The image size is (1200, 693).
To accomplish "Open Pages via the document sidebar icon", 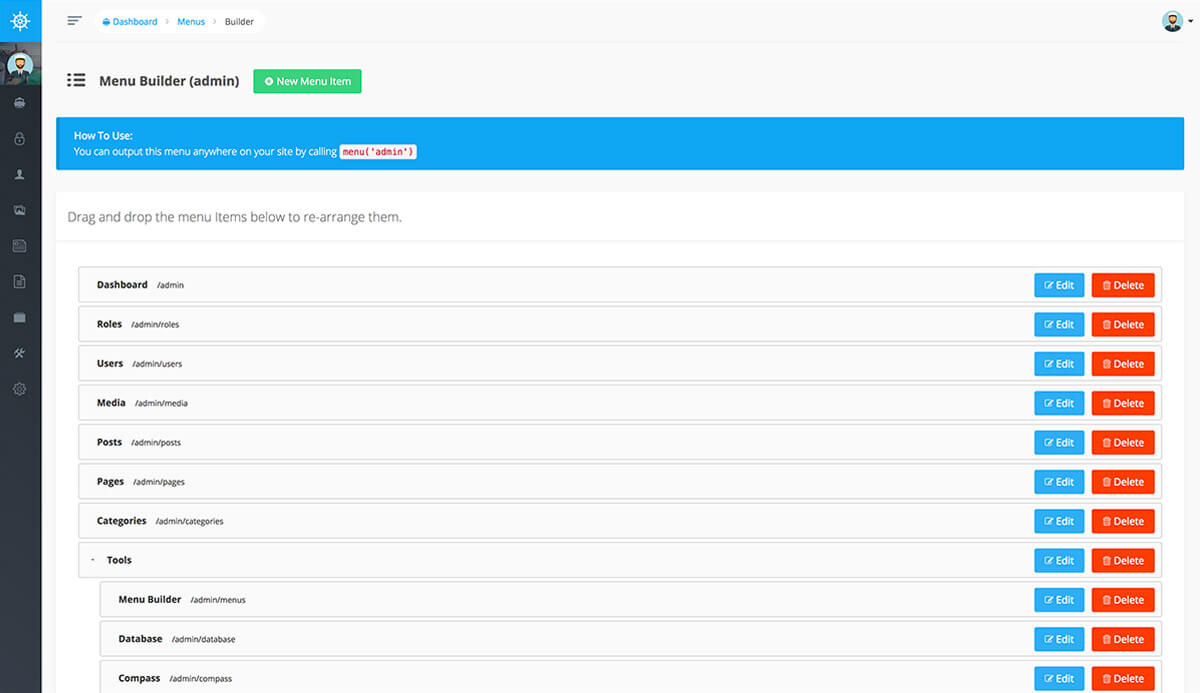I will coord(20,282).
